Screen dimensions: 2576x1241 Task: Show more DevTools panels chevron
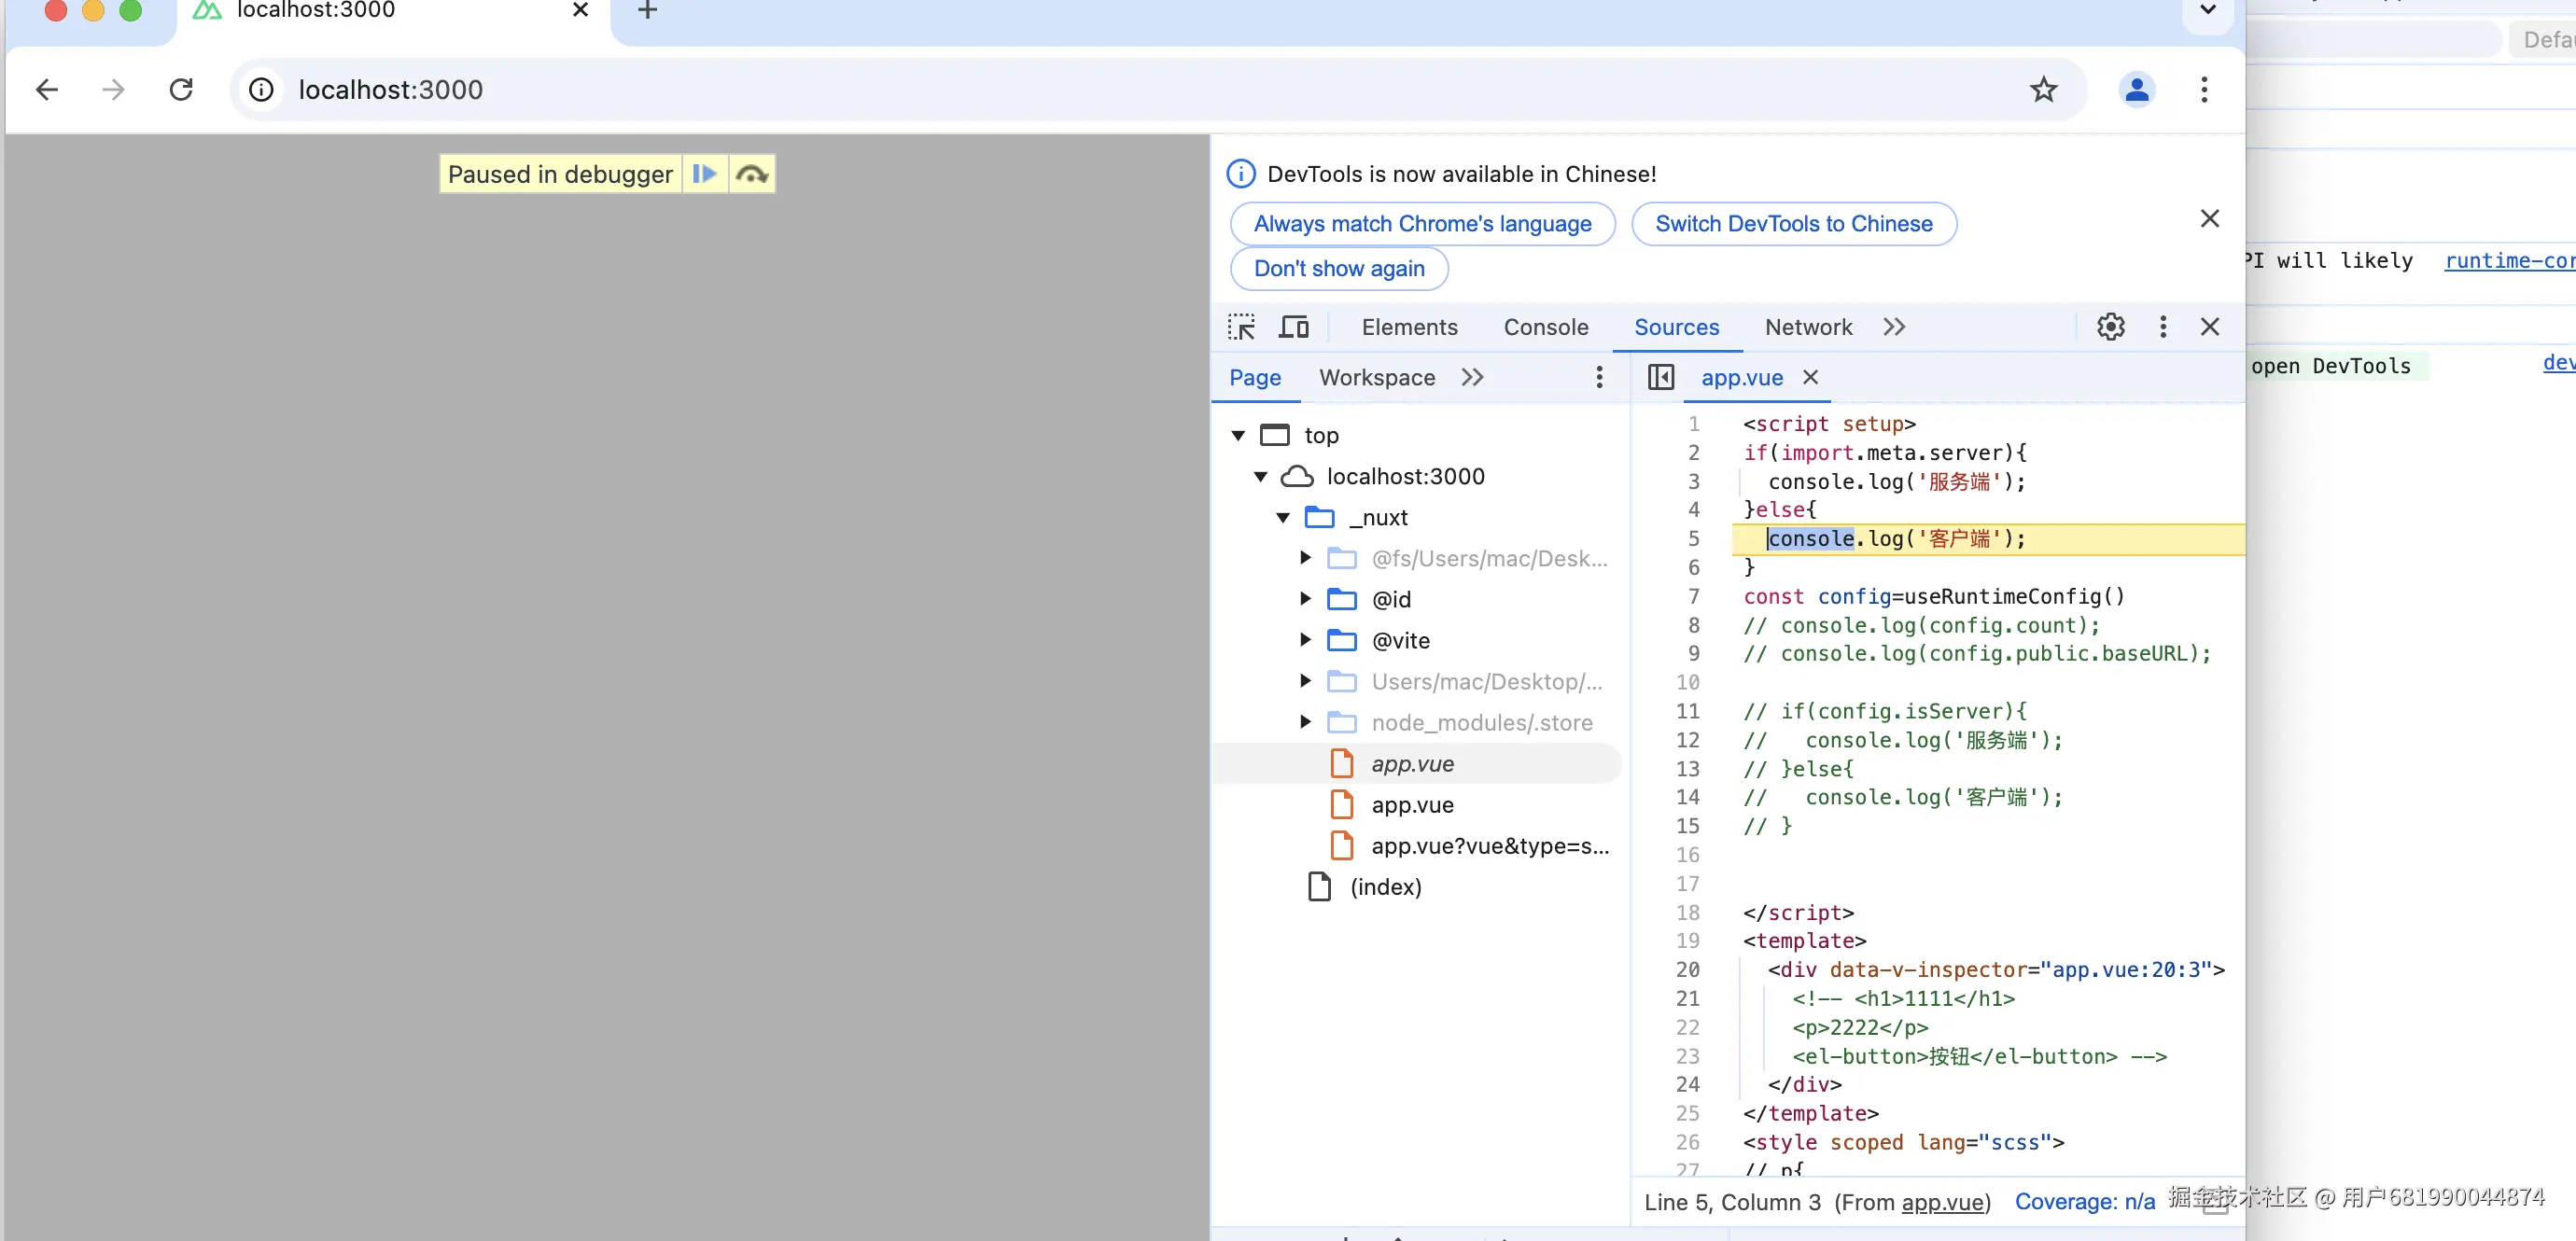click(1894, 327)
